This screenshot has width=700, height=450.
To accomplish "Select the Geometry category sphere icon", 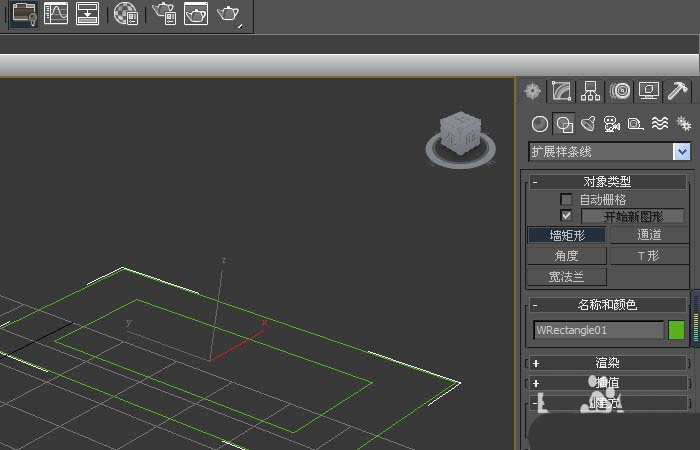I will [x=540, y=124].
